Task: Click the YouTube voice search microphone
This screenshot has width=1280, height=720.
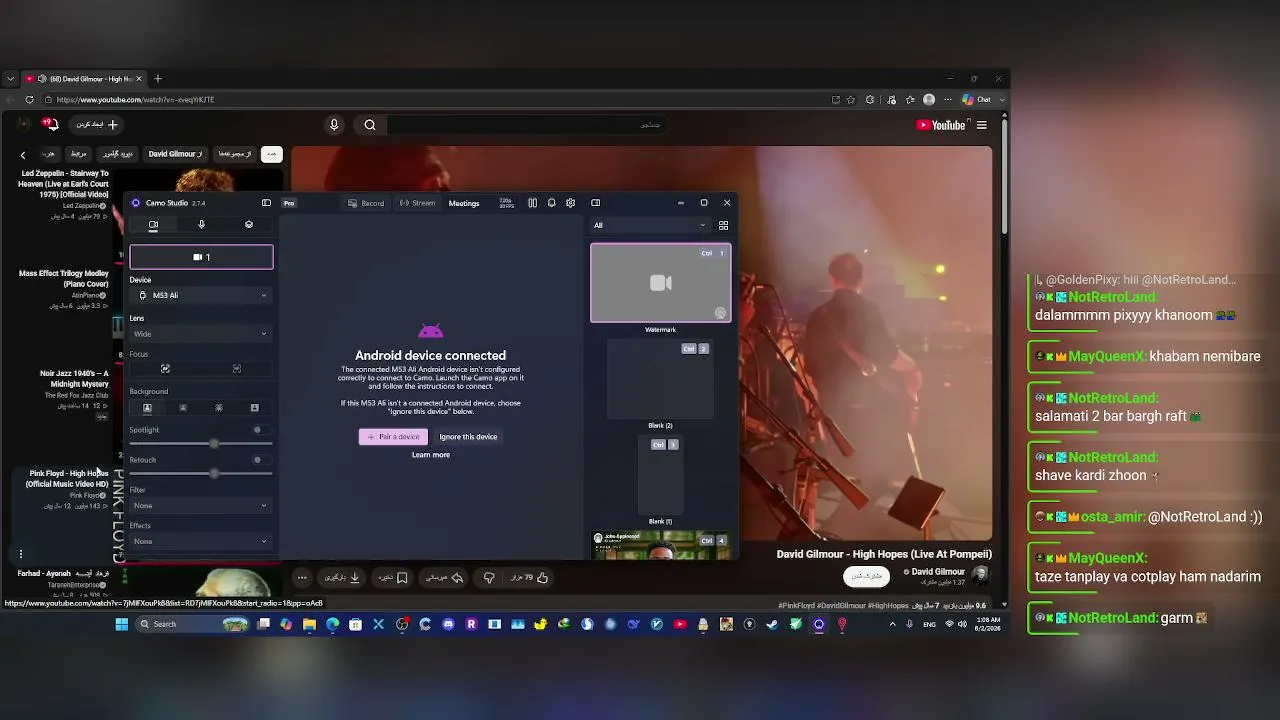Action: tap(334, 125)
